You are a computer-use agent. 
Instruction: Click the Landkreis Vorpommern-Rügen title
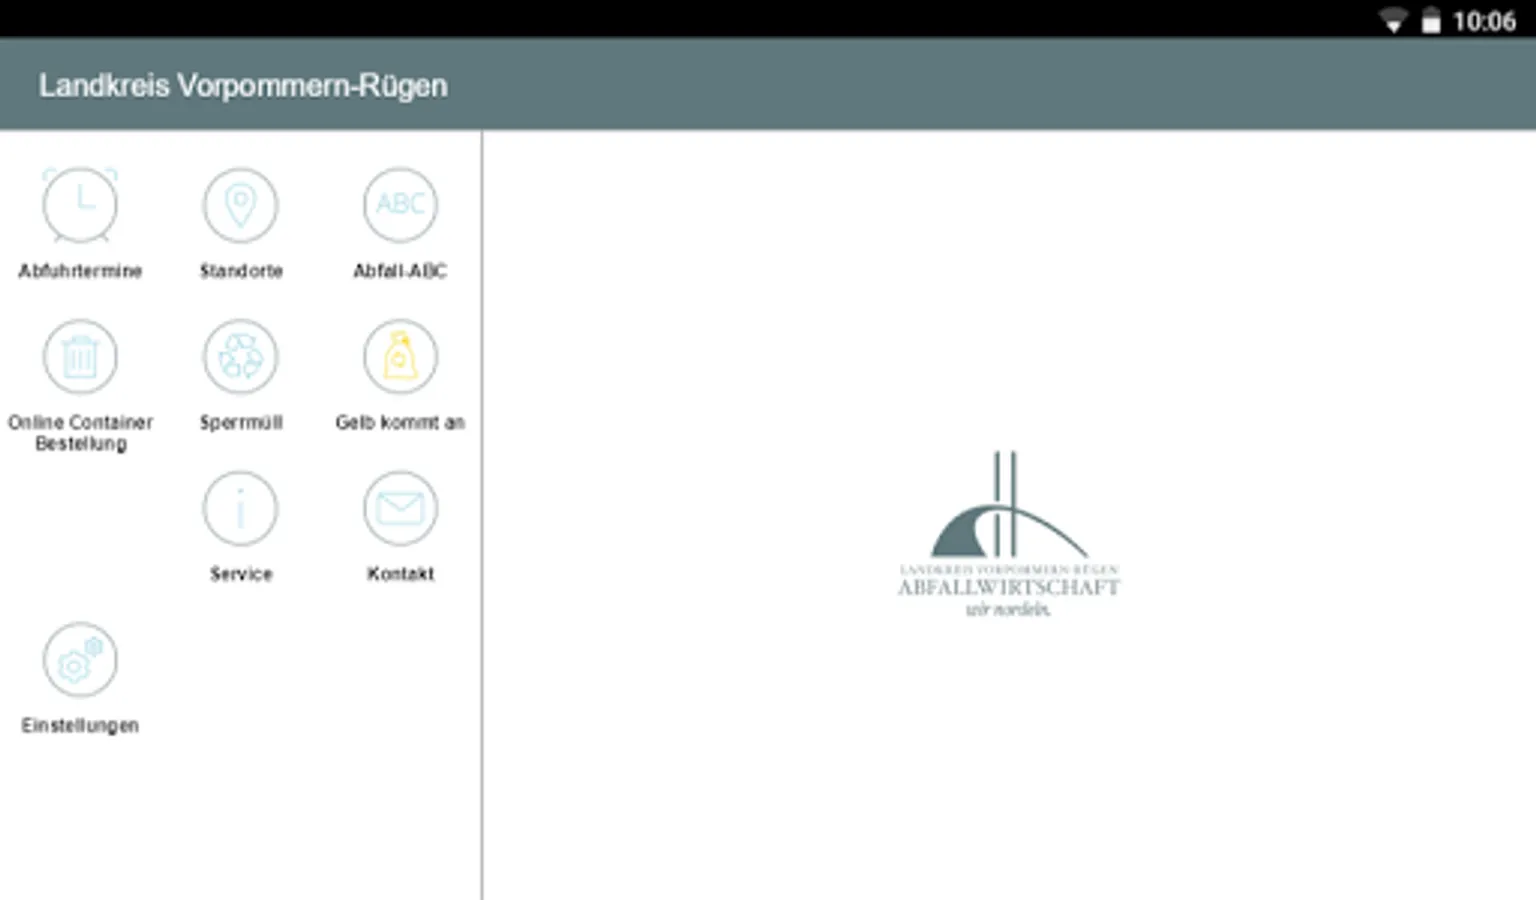pos(243,86)
